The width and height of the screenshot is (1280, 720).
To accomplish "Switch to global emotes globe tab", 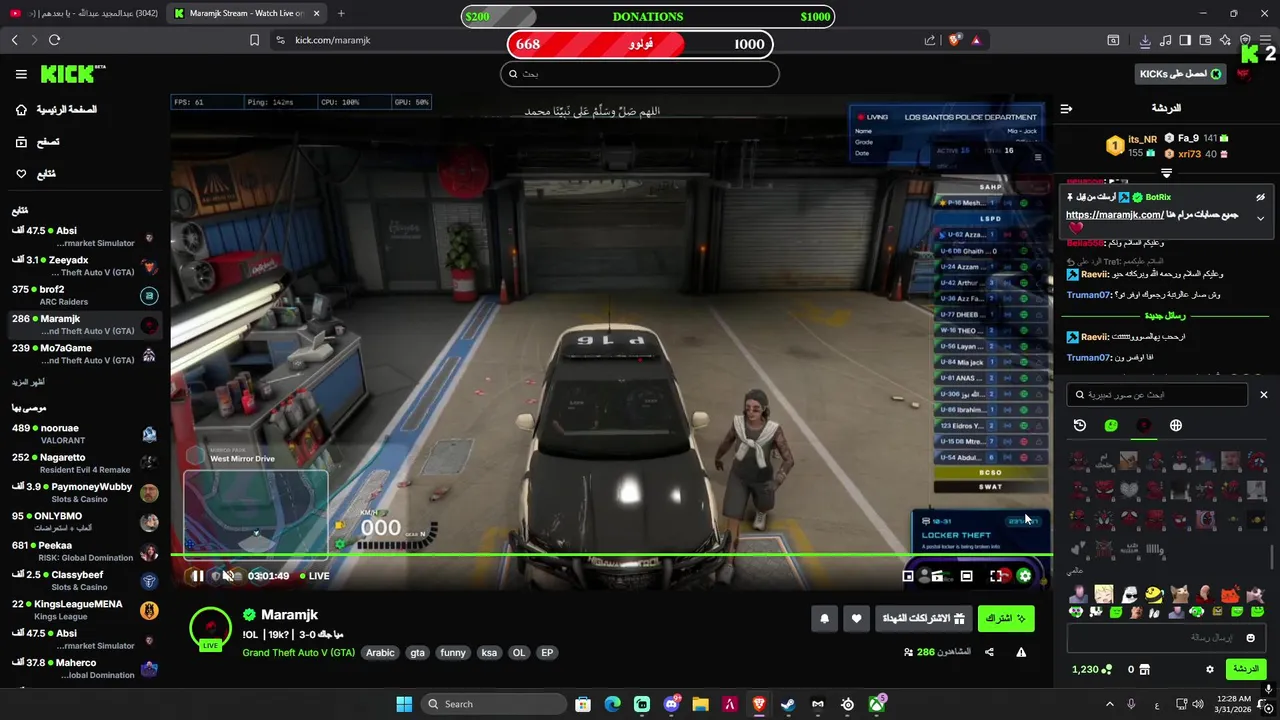I will tap(1176, 425).
